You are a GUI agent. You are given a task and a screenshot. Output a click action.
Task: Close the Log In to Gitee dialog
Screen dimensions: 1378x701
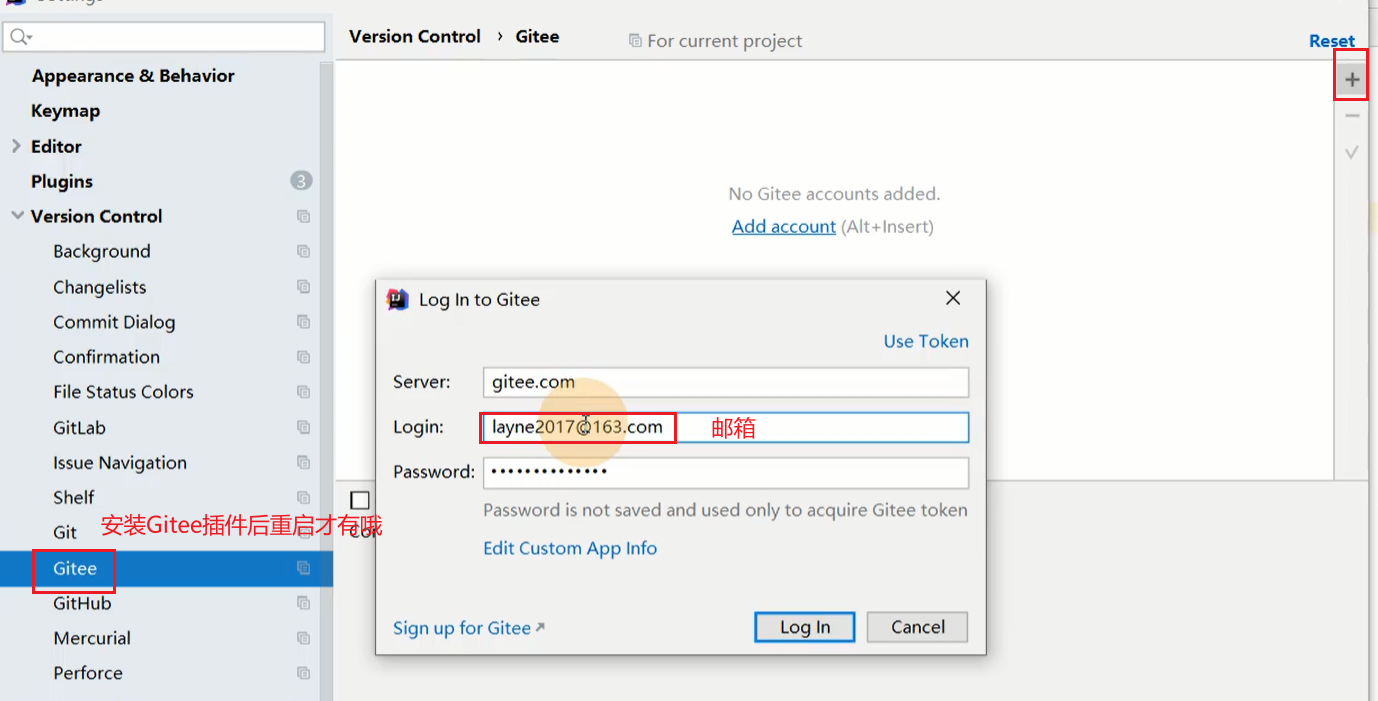pyautogui.click(x=953, y=298)
